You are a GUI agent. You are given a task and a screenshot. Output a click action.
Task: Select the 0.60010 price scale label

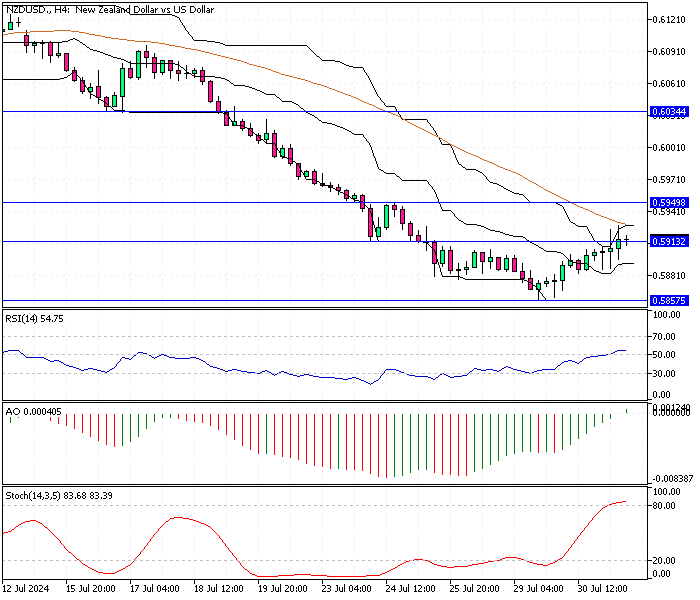point(667,148)
